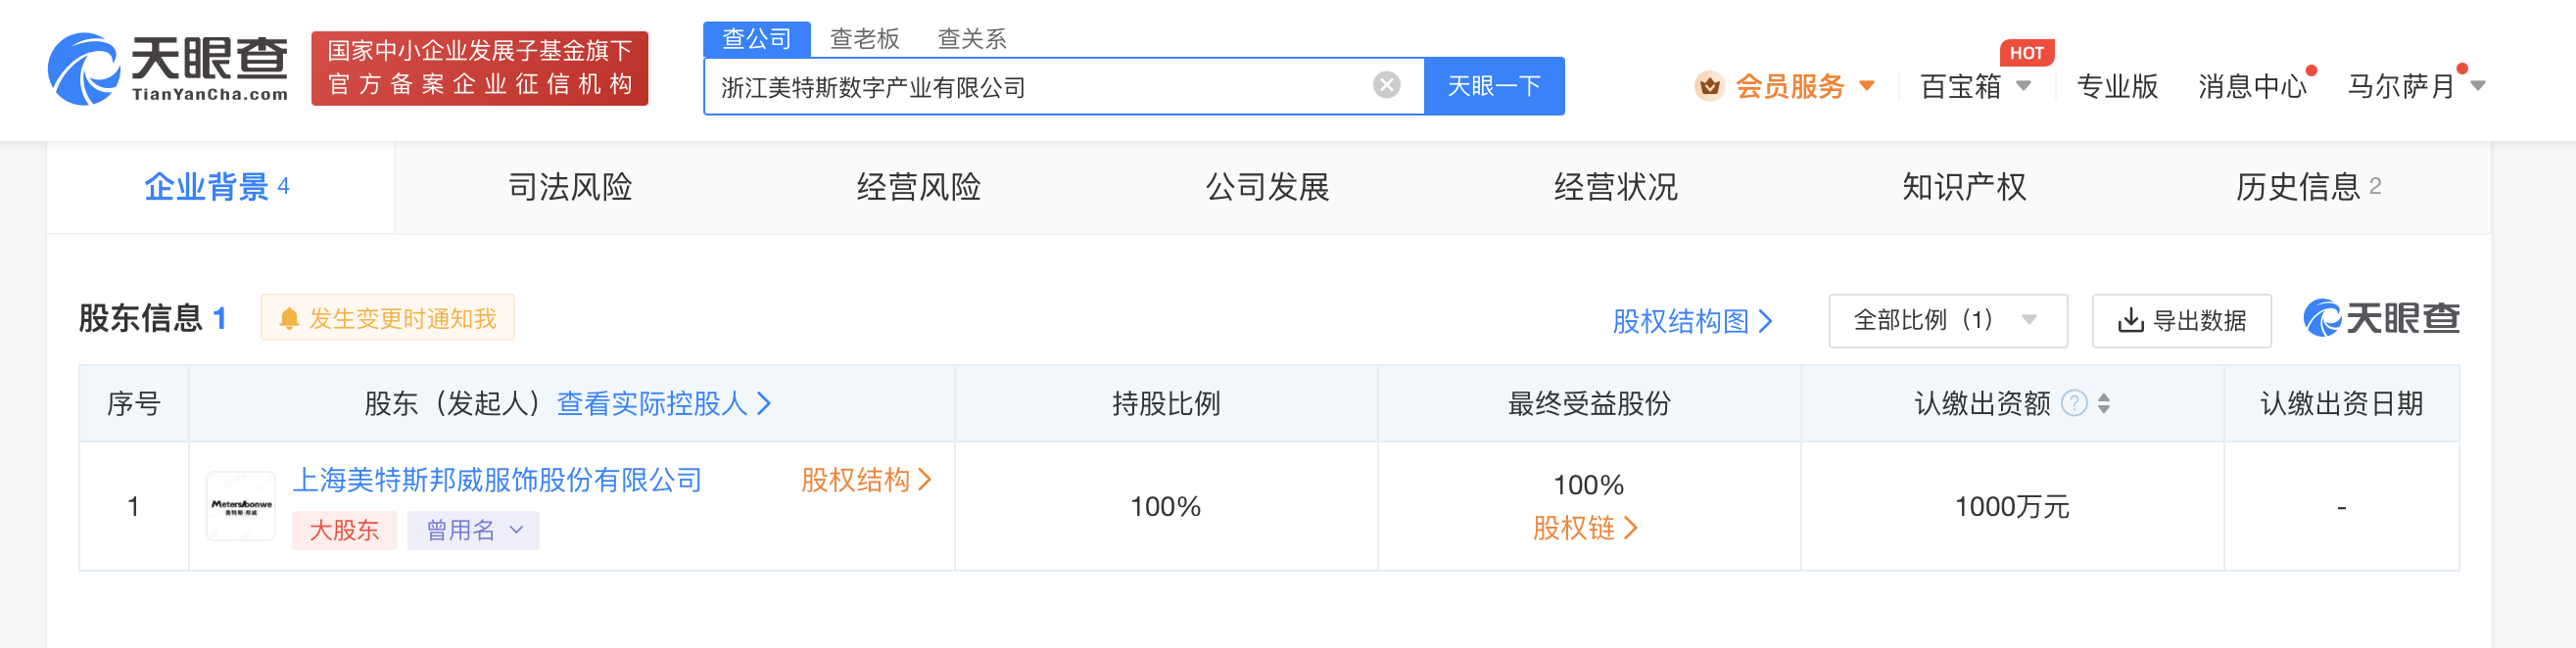The image size is (2576, 648).
Task: Expand the 全部比例 (1) dropdown
Action: point(1947,320)
